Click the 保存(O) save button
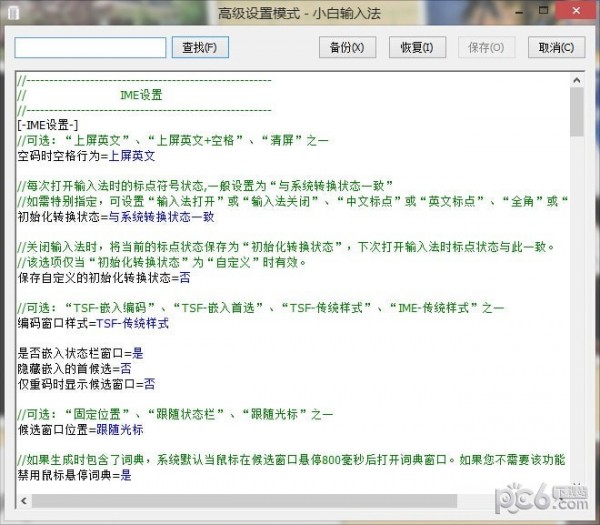The width and height of the screenshot is (600, 525). coord(487,47)
